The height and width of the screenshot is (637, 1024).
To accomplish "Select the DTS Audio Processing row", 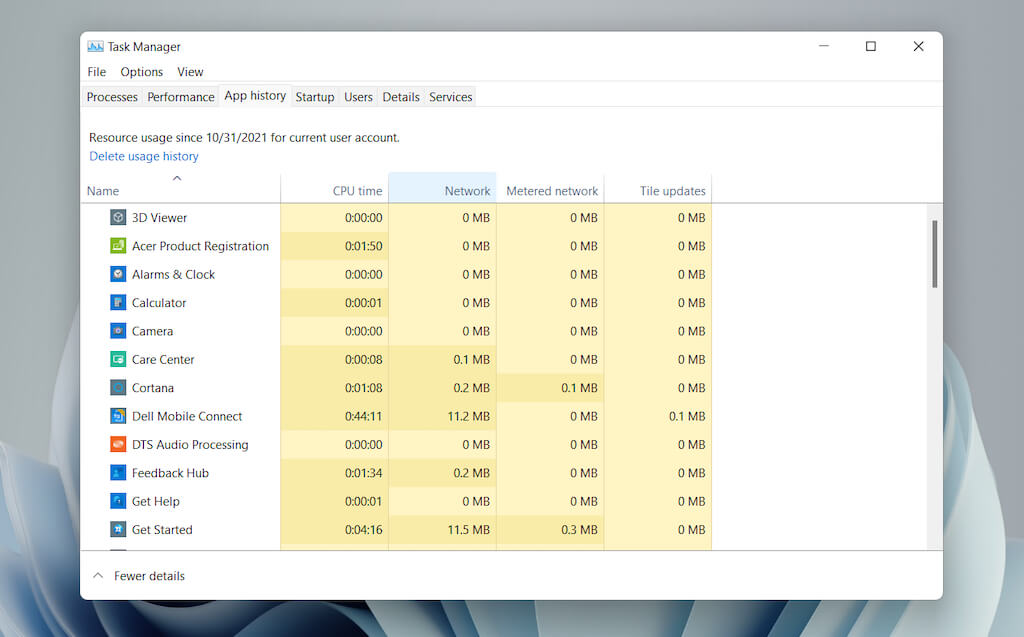I will point(190,445).
